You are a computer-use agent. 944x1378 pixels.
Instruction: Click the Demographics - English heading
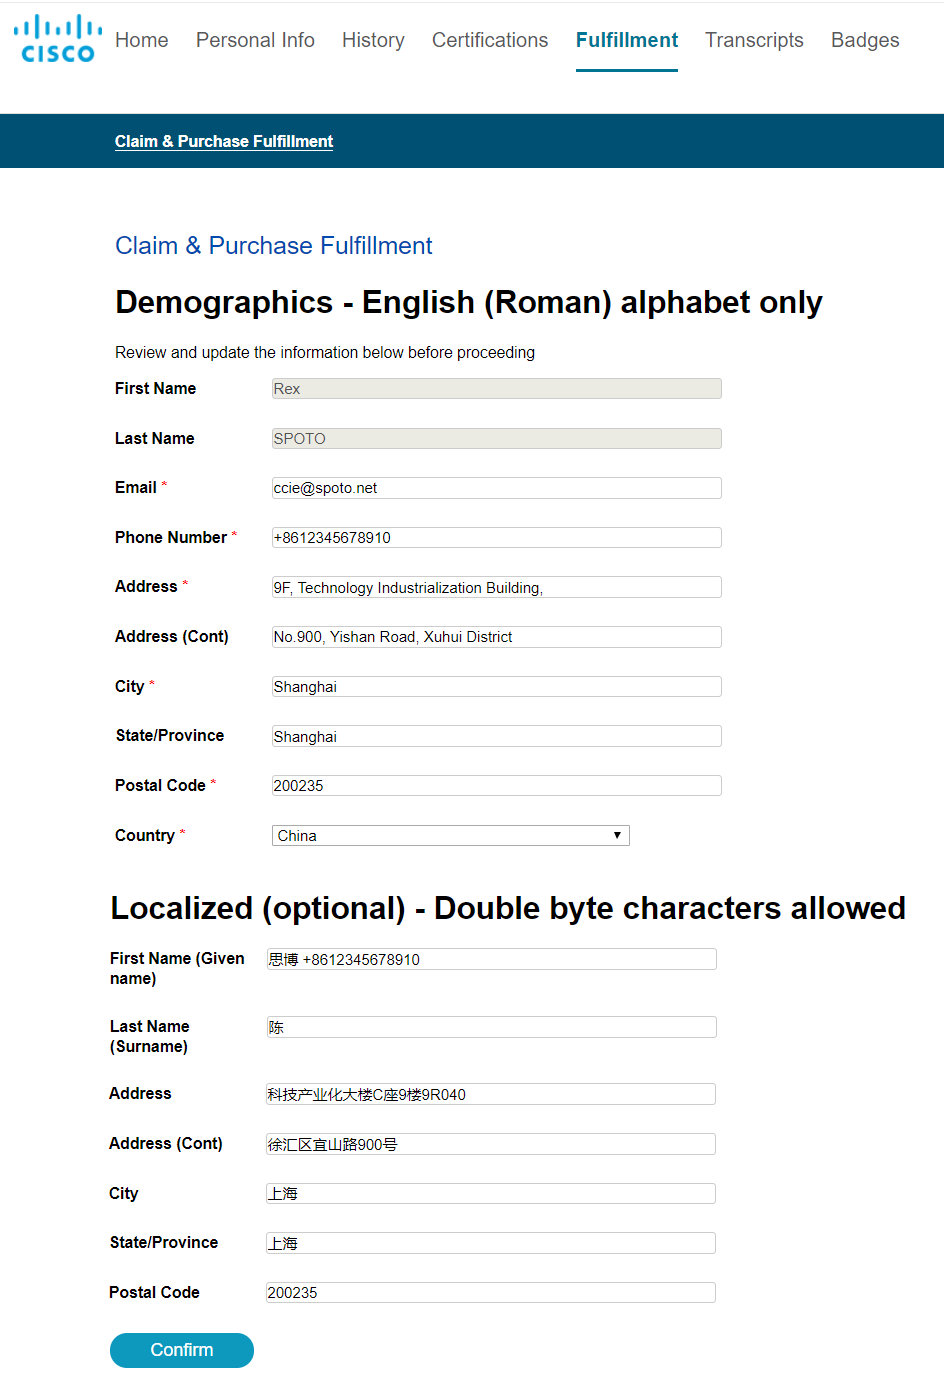point(469,302)
